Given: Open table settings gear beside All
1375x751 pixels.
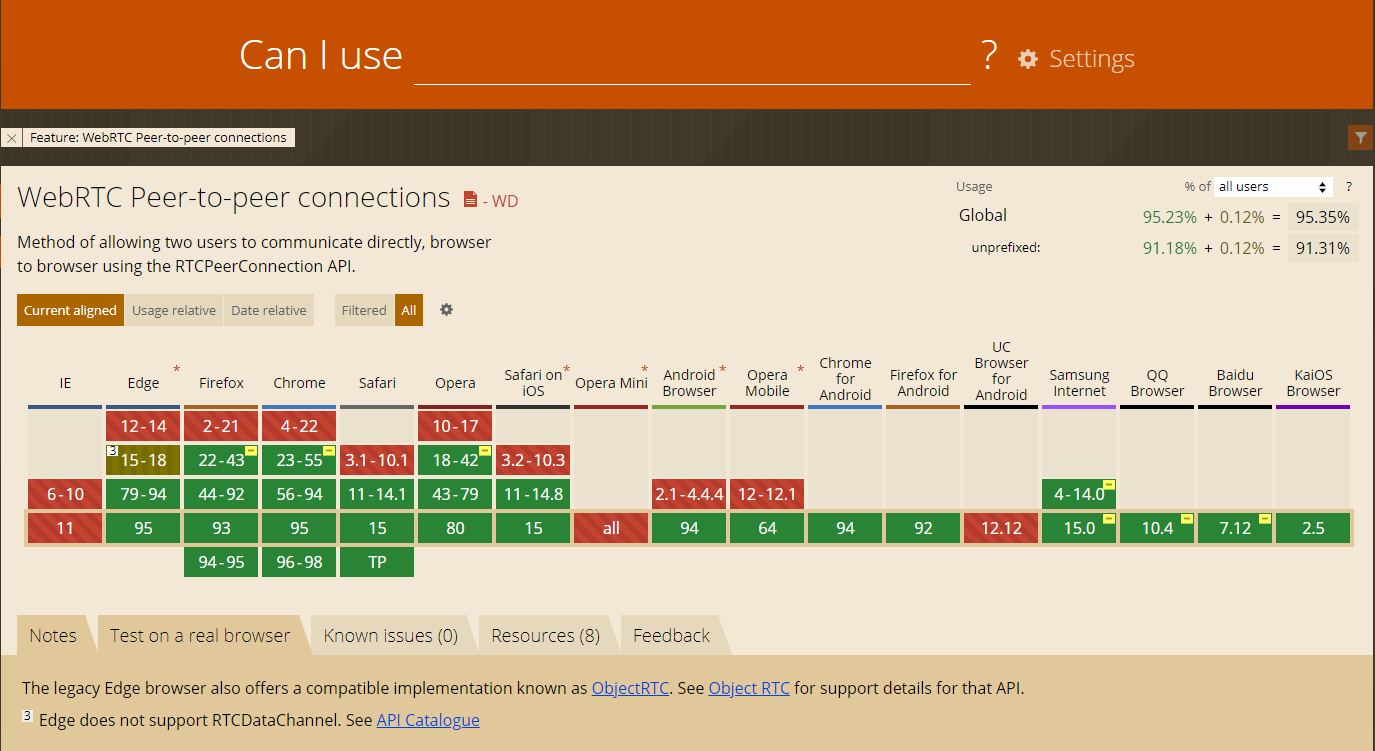Looking at the screenshot, I should point(447,310).
